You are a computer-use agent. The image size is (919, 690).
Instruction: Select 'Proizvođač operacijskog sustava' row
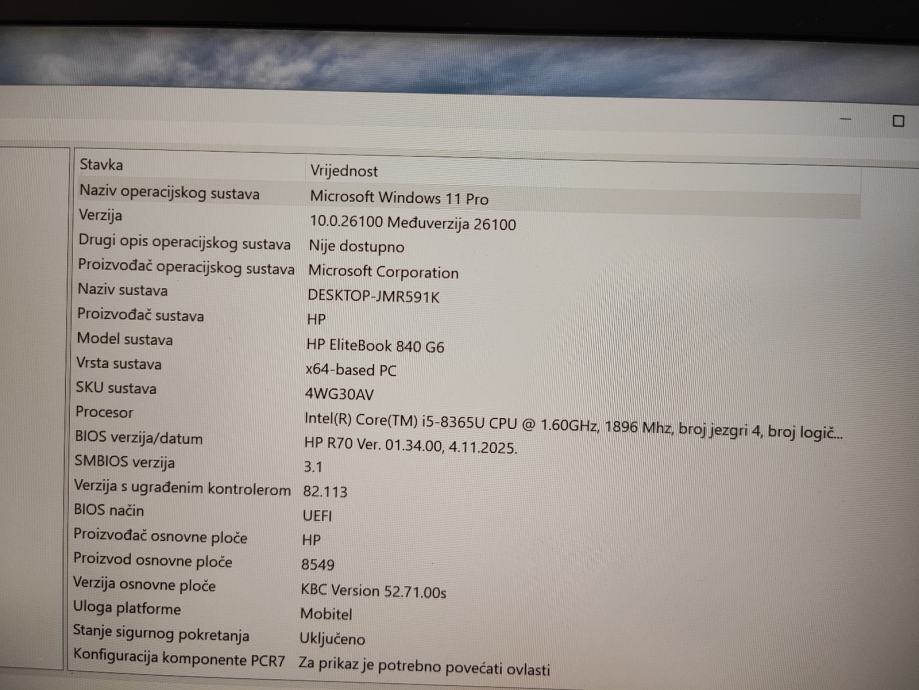(x=186, y=267)
